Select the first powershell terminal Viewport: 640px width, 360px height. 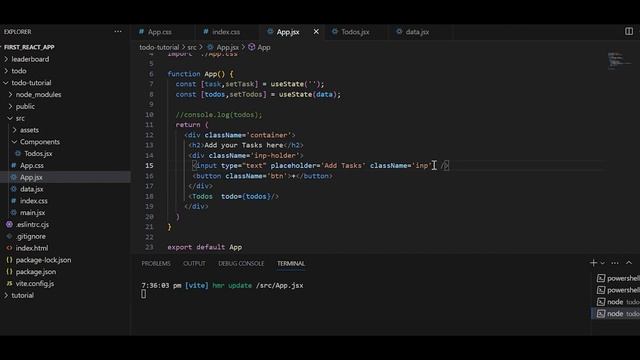tap(618, 278)
